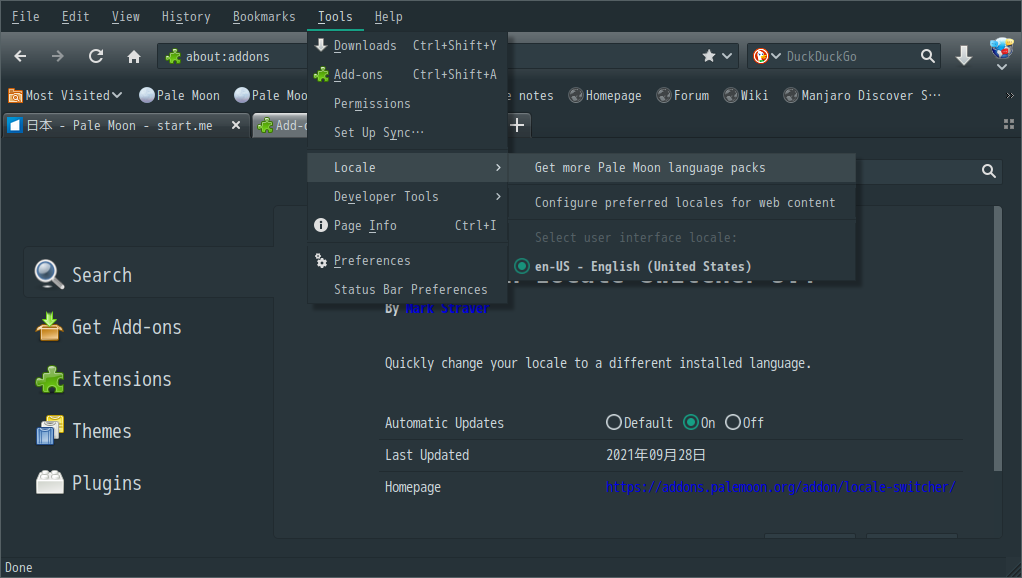1022x578 pixels.
Task: Bookmark this page with the star icon
Action: [x=708, y=56]
